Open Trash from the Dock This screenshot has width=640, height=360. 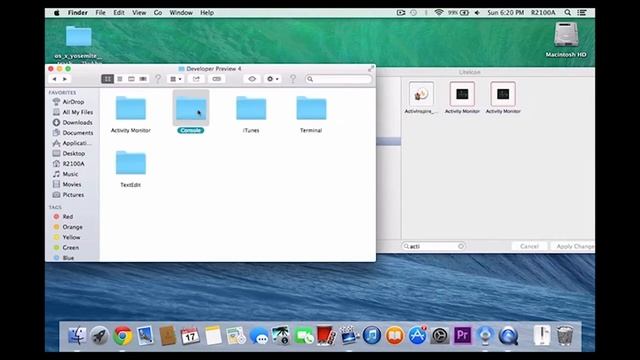[565, 336]
